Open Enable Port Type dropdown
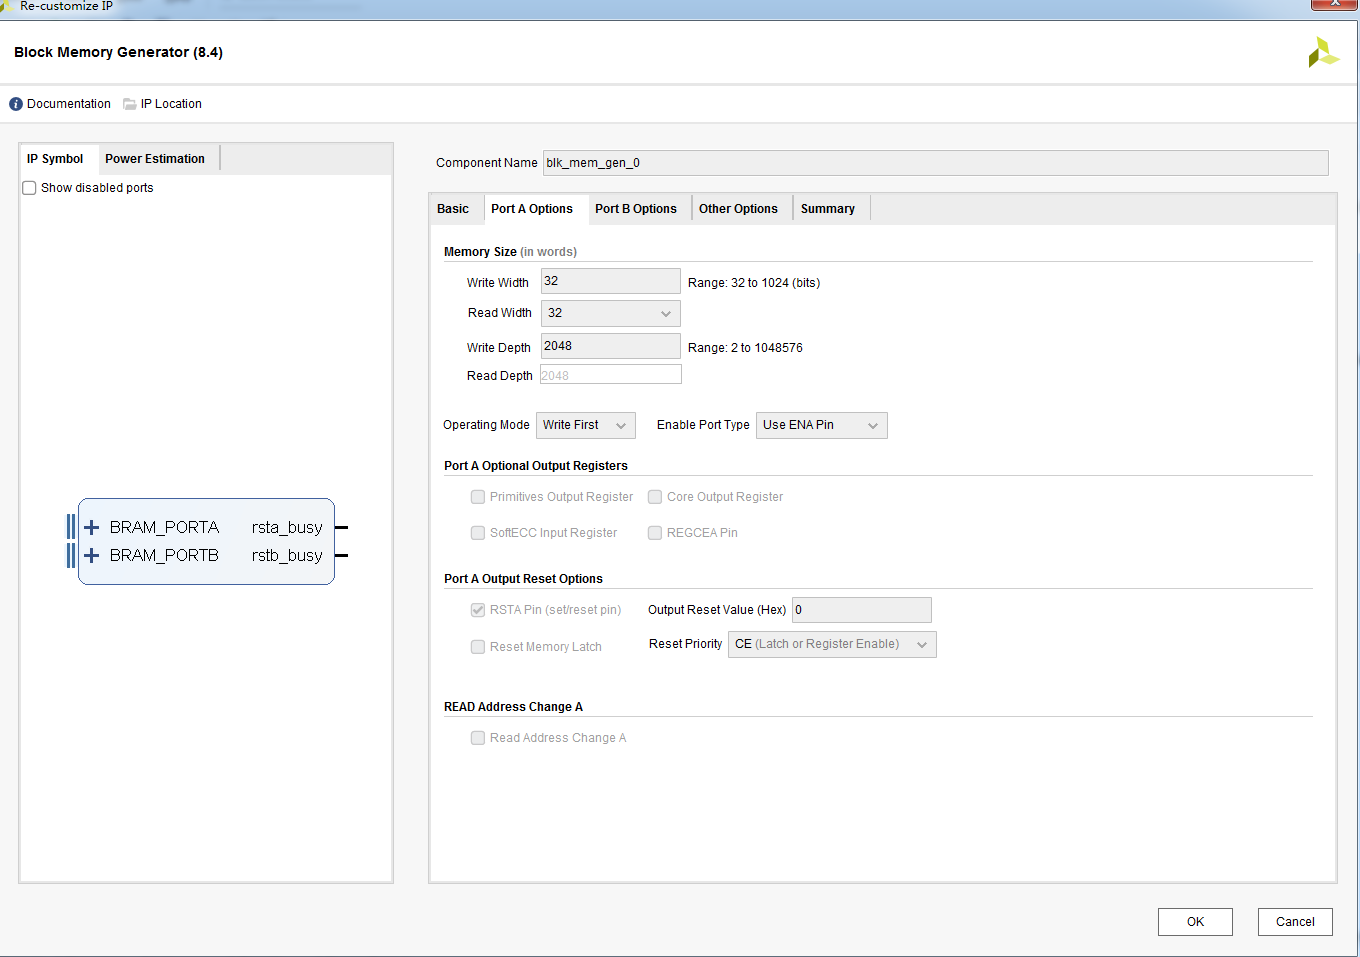The width and height of the screenshot is (1360, 957). pos(822,425)
